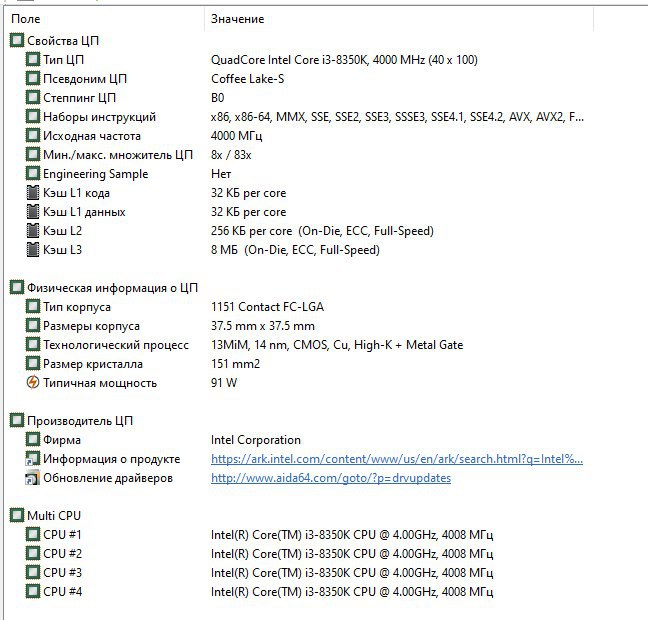Click the icon beside Мин./макс. множитель ЦП
The width and height of the screenshot is (648, 620).
[x=33, y=155]
